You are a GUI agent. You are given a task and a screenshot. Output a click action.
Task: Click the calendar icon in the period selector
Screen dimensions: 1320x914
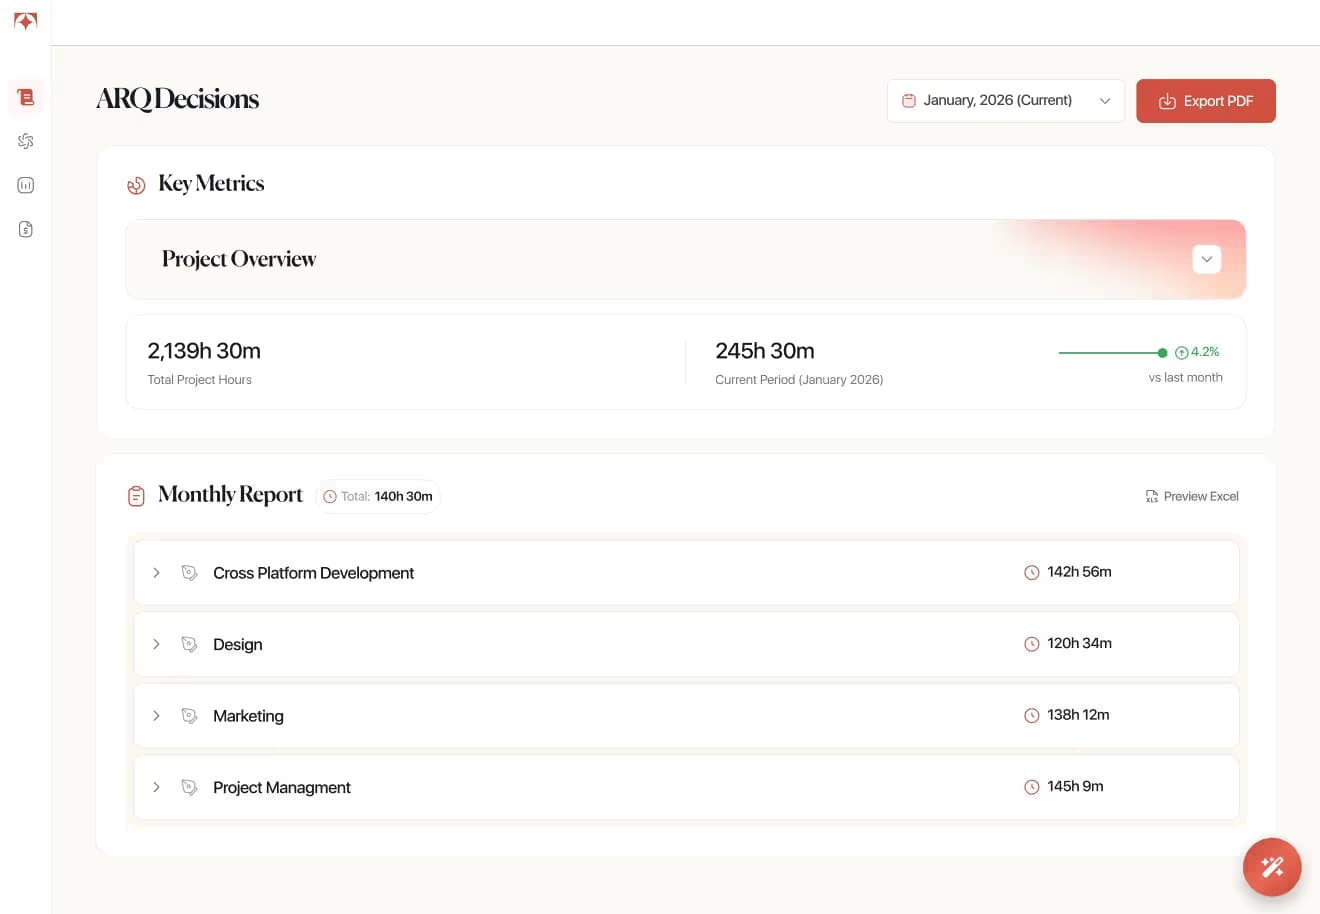pyautogui.click(x=909, y=101)
